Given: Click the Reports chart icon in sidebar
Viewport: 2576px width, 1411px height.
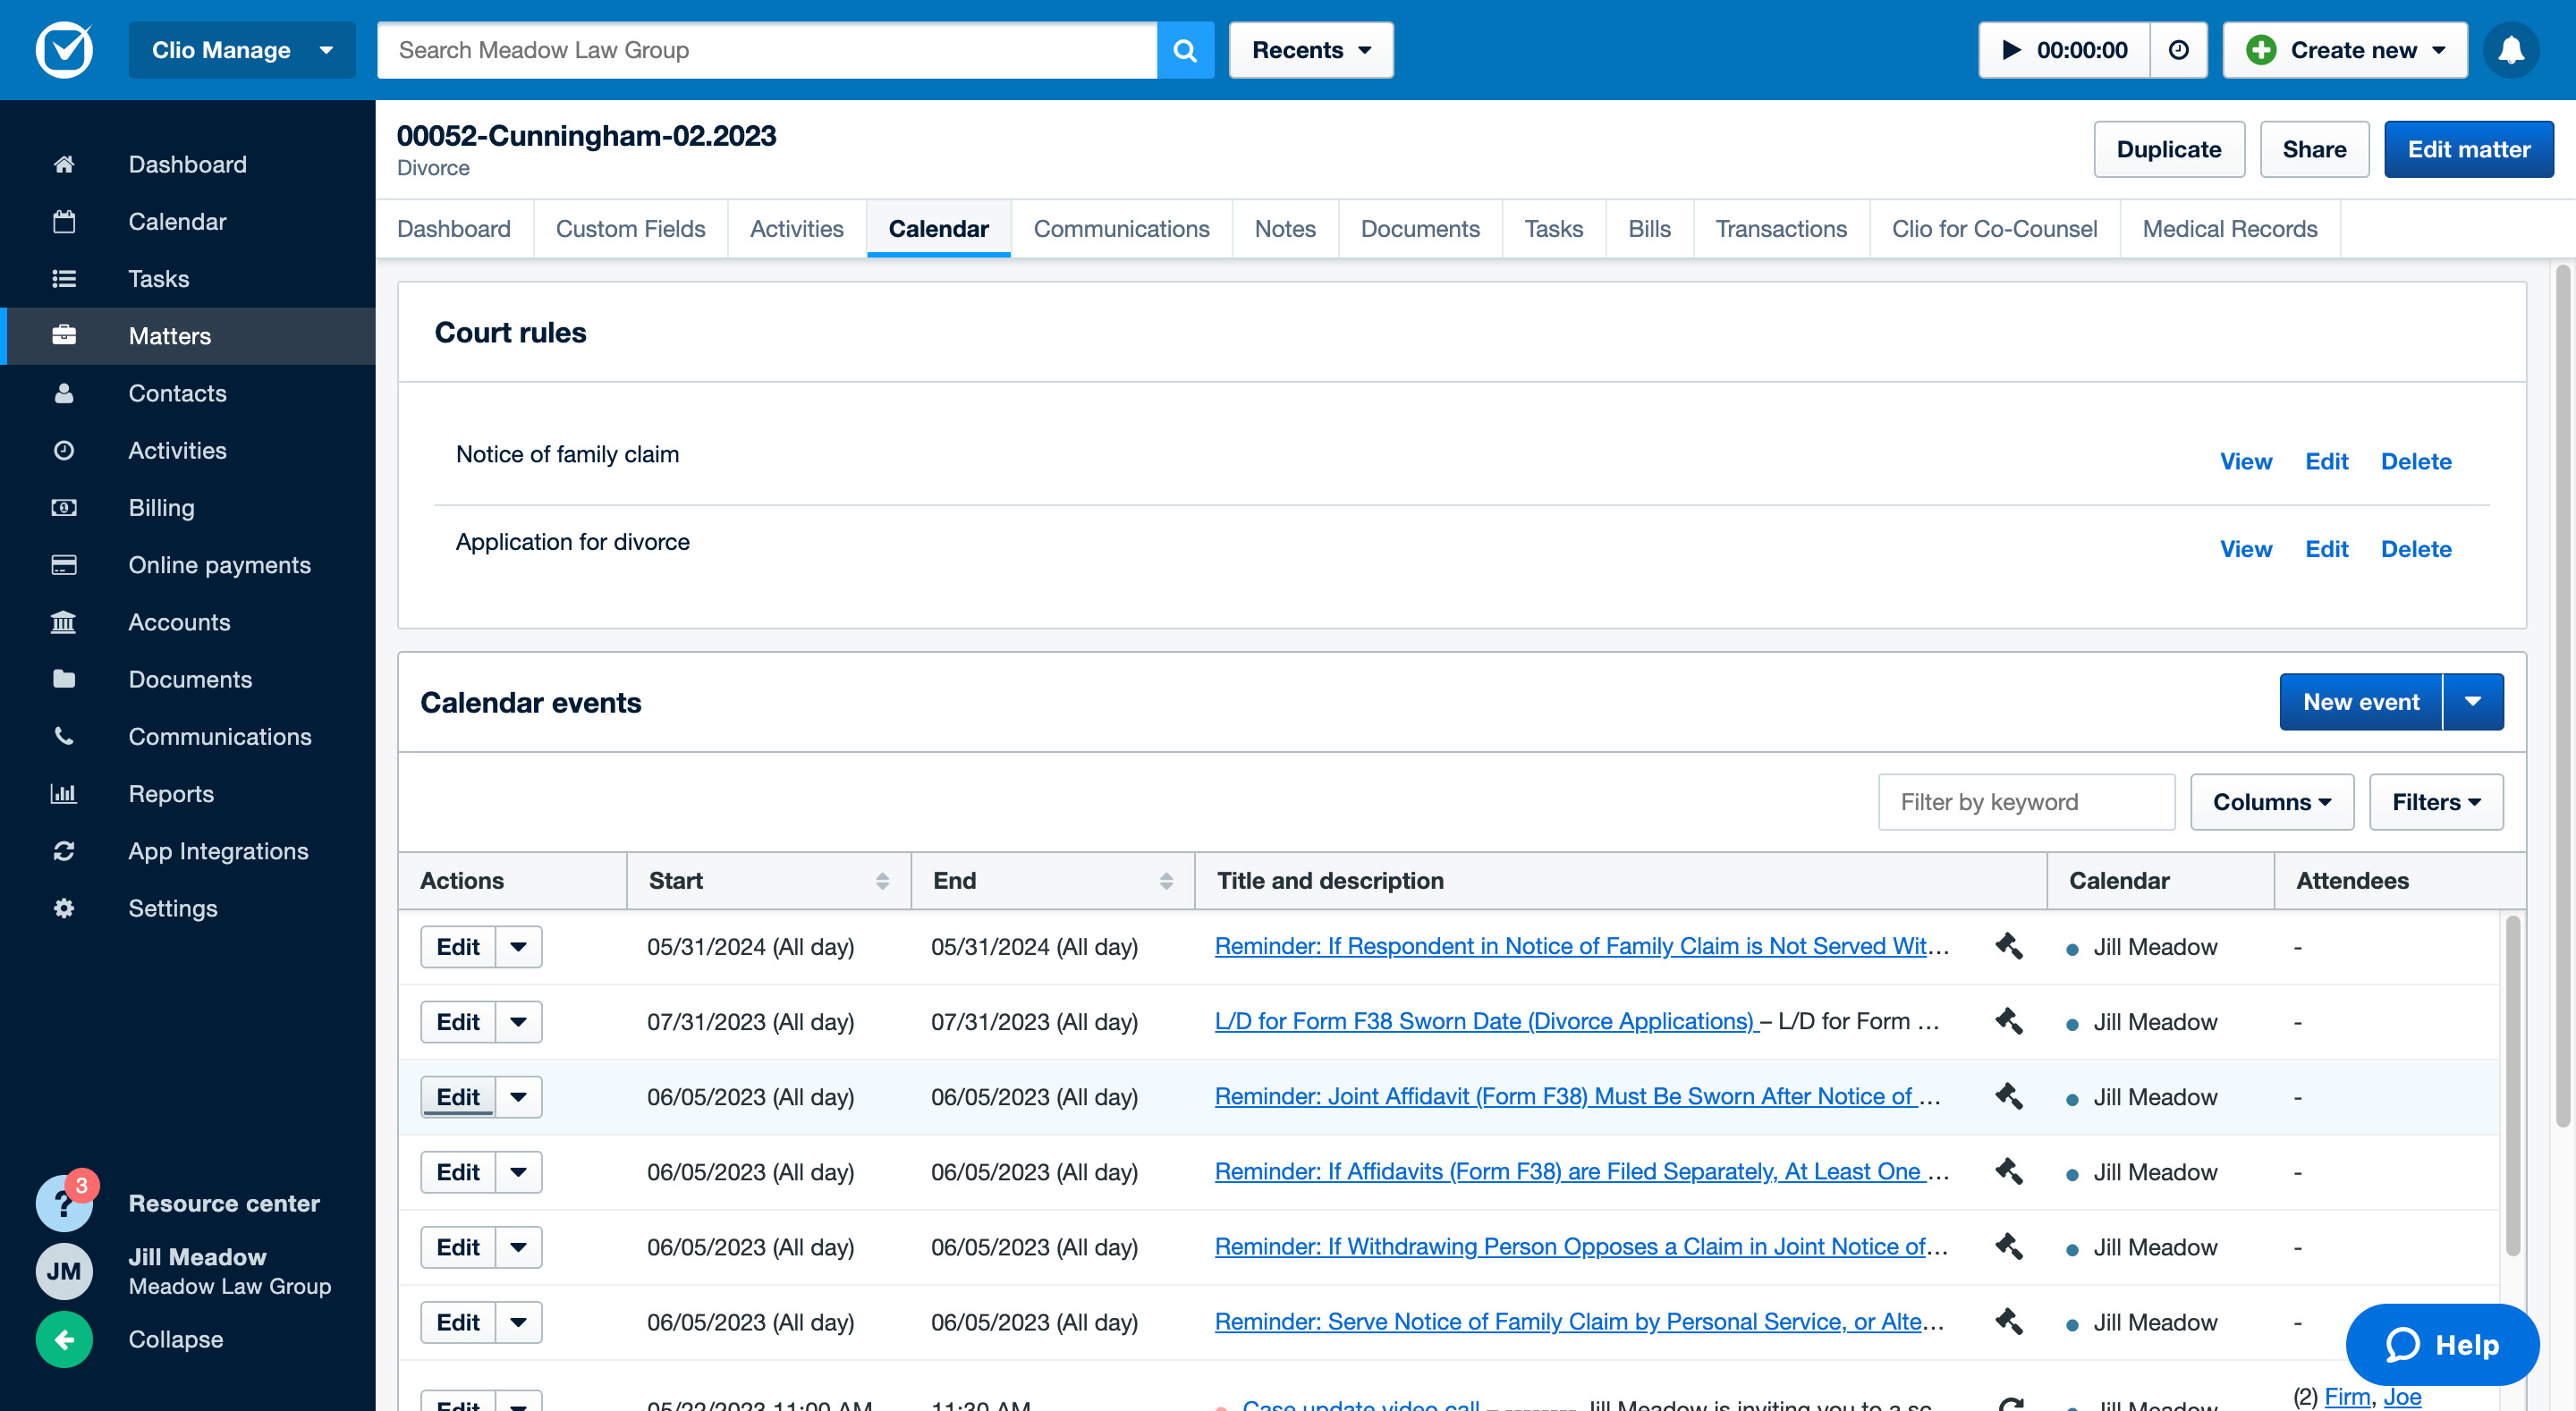Looking at the screenshot, I should coord(64,794).
